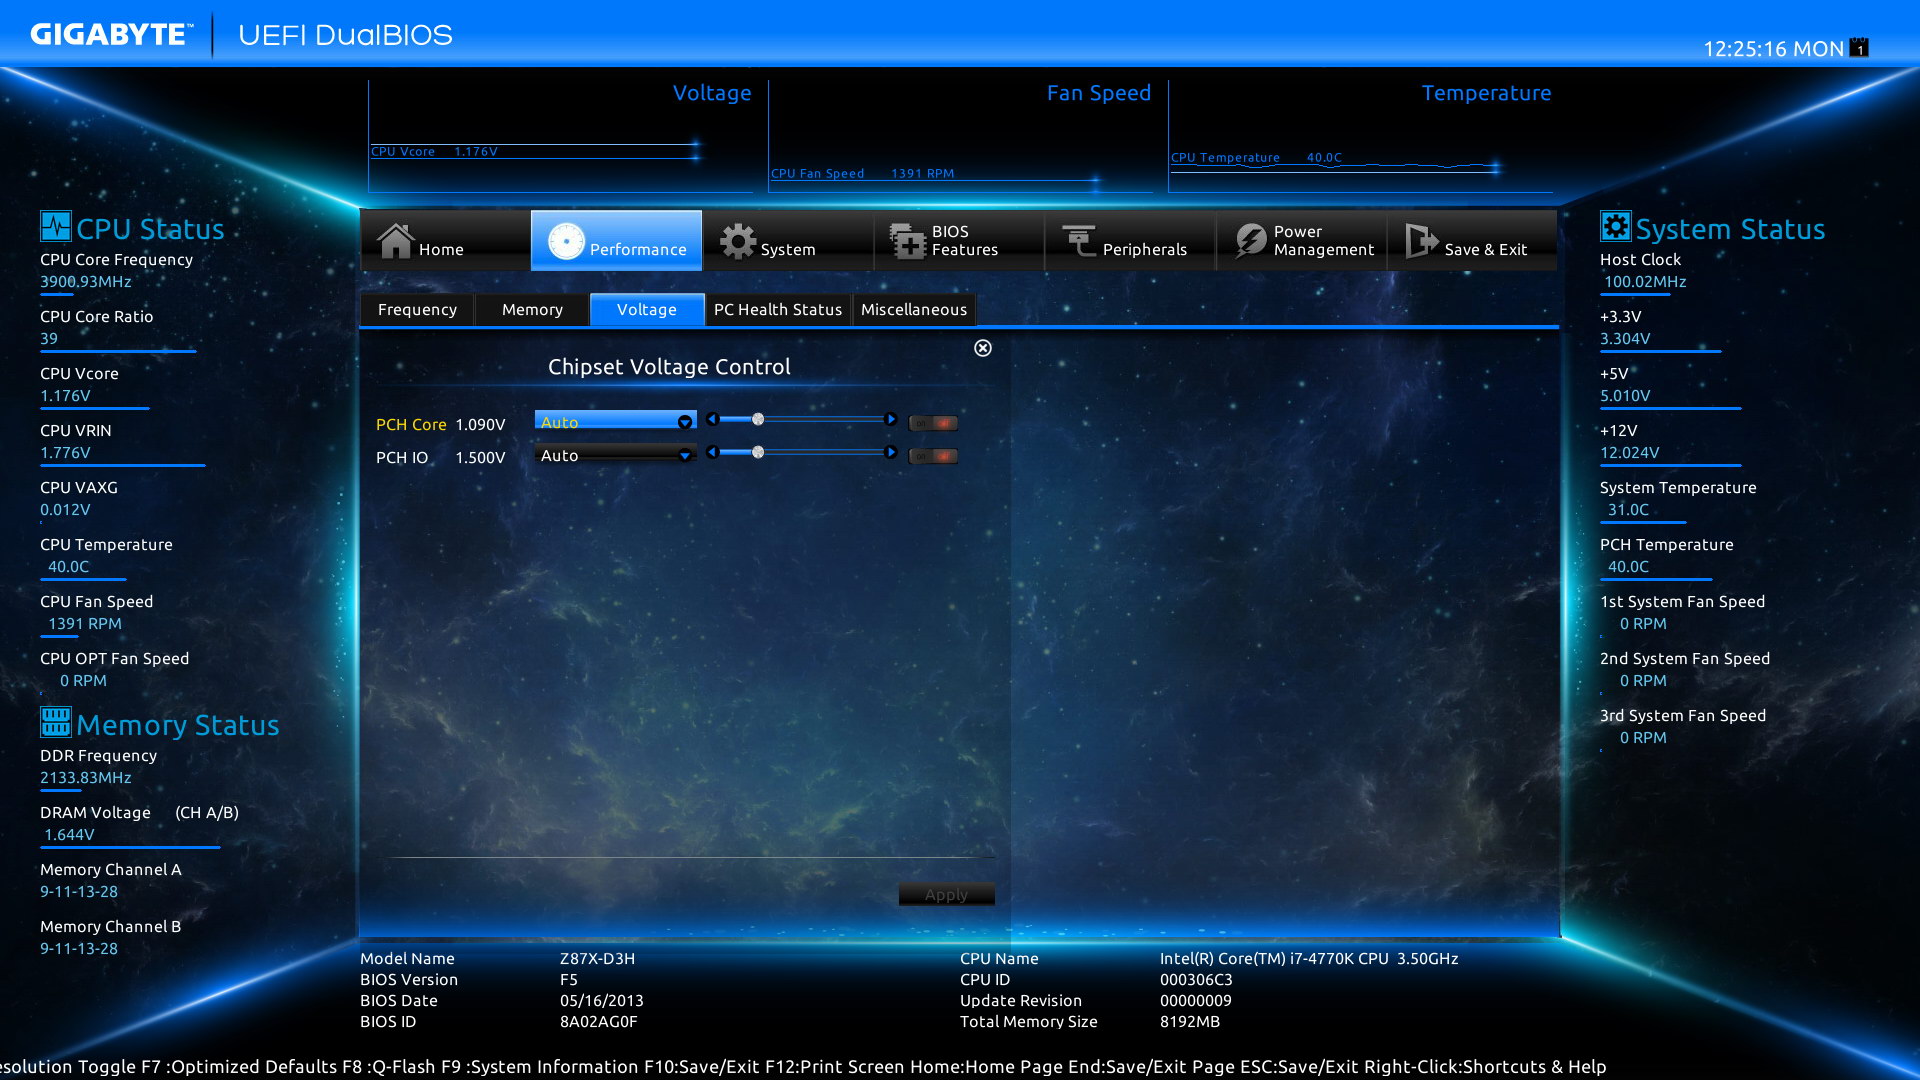Click the System Status gear icon
Screen dimensions: 1920x1080
(x=1615, y=226)
